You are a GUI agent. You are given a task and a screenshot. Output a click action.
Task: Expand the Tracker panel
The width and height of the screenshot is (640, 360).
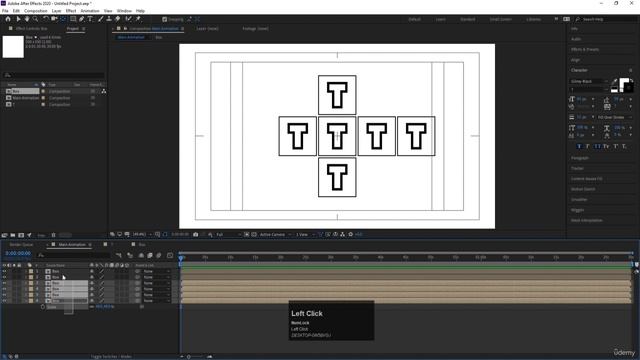[577, 168]
